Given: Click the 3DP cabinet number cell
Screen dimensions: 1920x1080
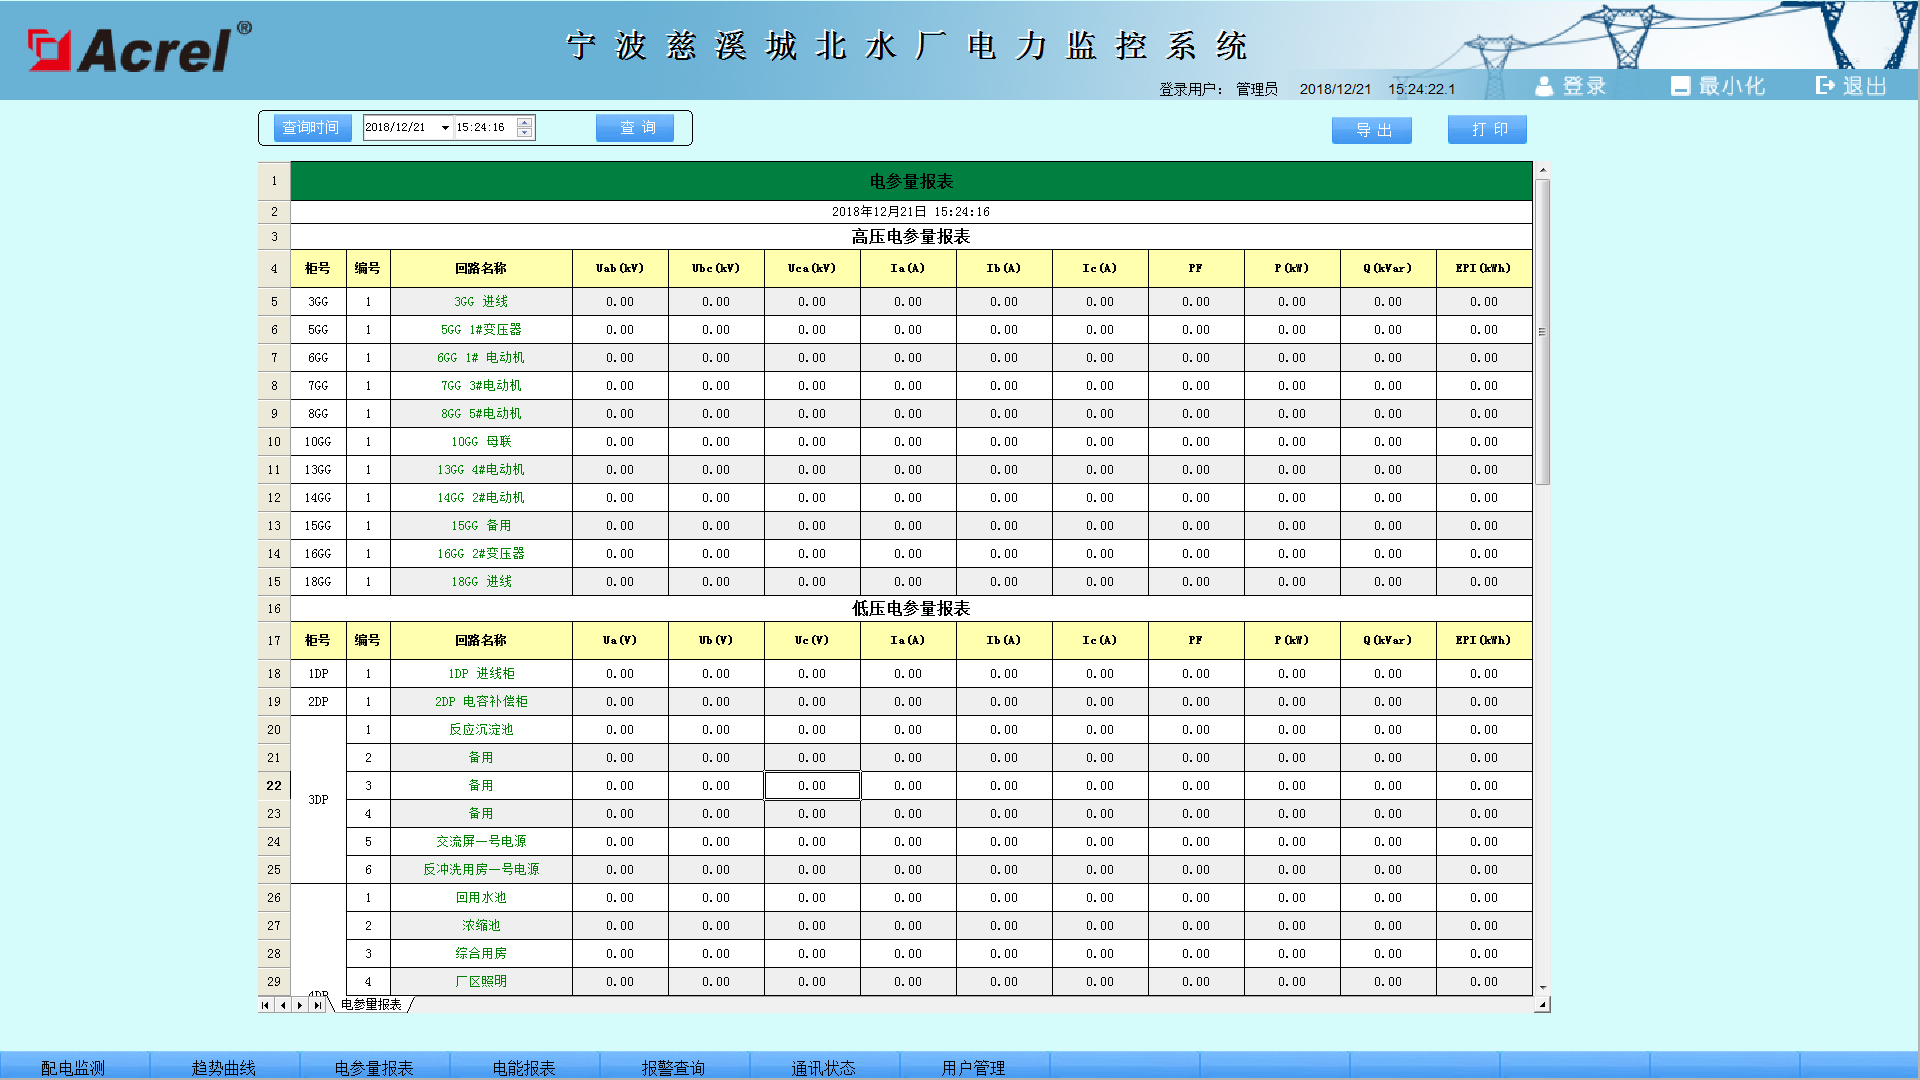Looking at the screenshot, I should pyautogui.click(x=318, y=800).
